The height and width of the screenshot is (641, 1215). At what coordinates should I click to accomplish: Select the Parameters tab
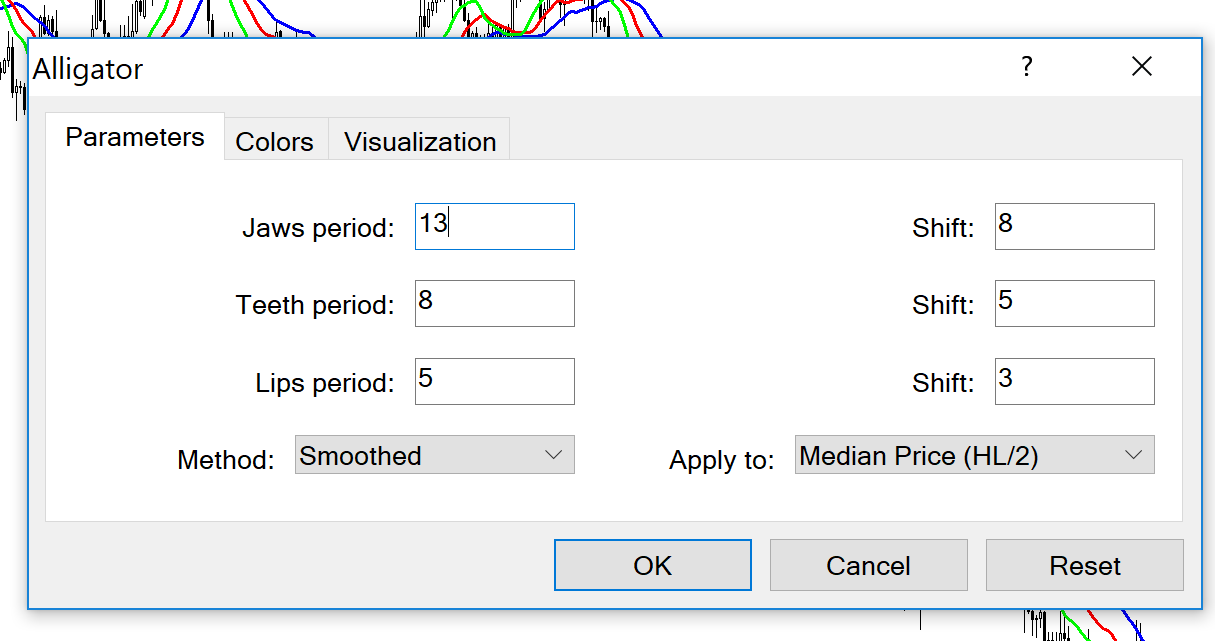(x=135, y=137)
